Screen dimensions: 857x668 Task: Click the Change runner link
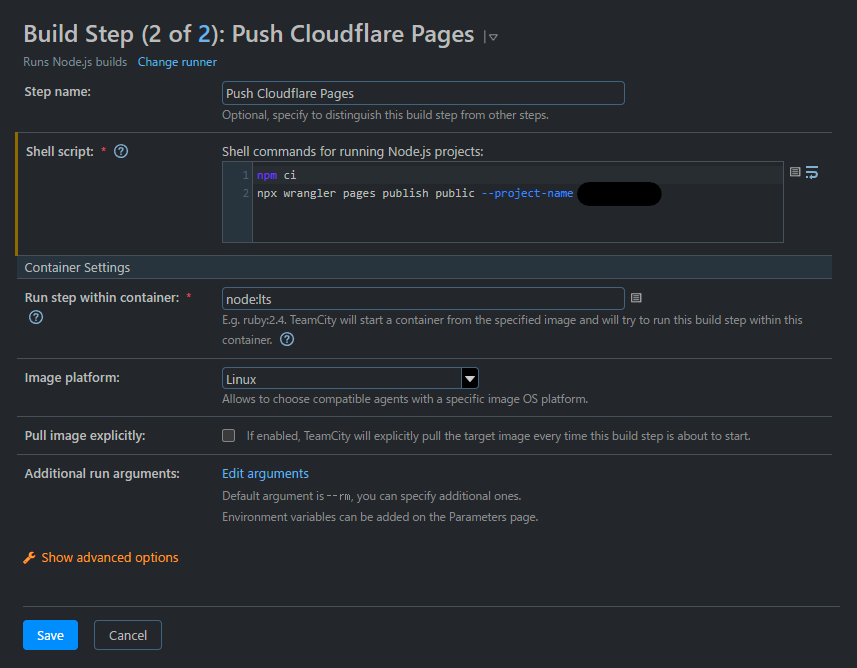[x=177, y=62]
